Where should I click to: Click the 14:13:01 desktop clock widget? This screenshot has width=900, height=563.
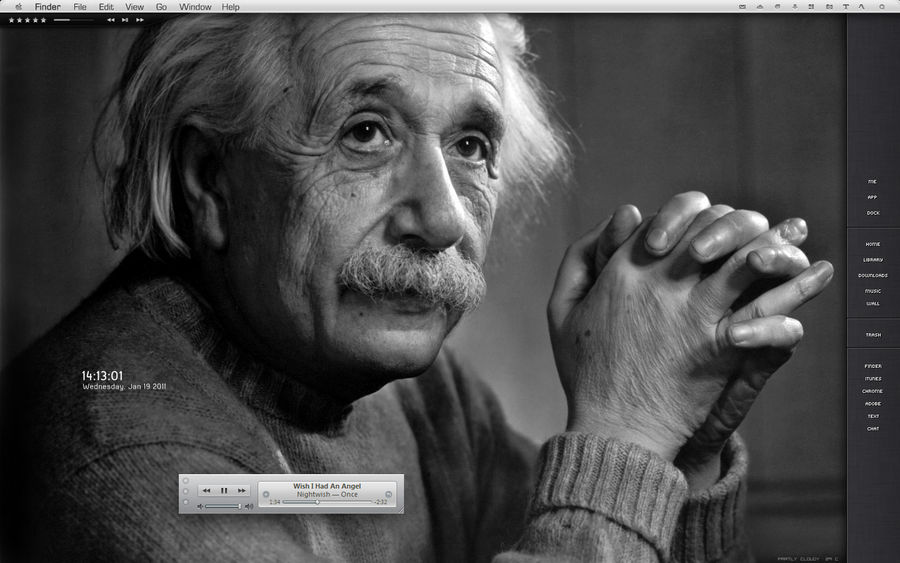[102, 376]
